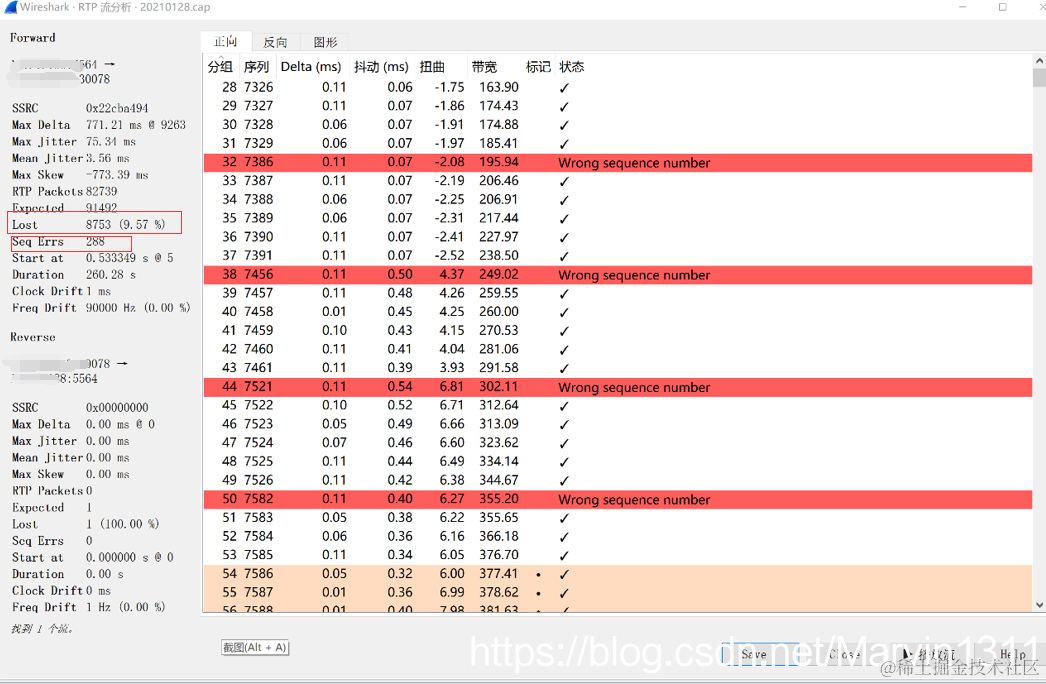Sort by the 序列 sequence column header

[256, 67]
